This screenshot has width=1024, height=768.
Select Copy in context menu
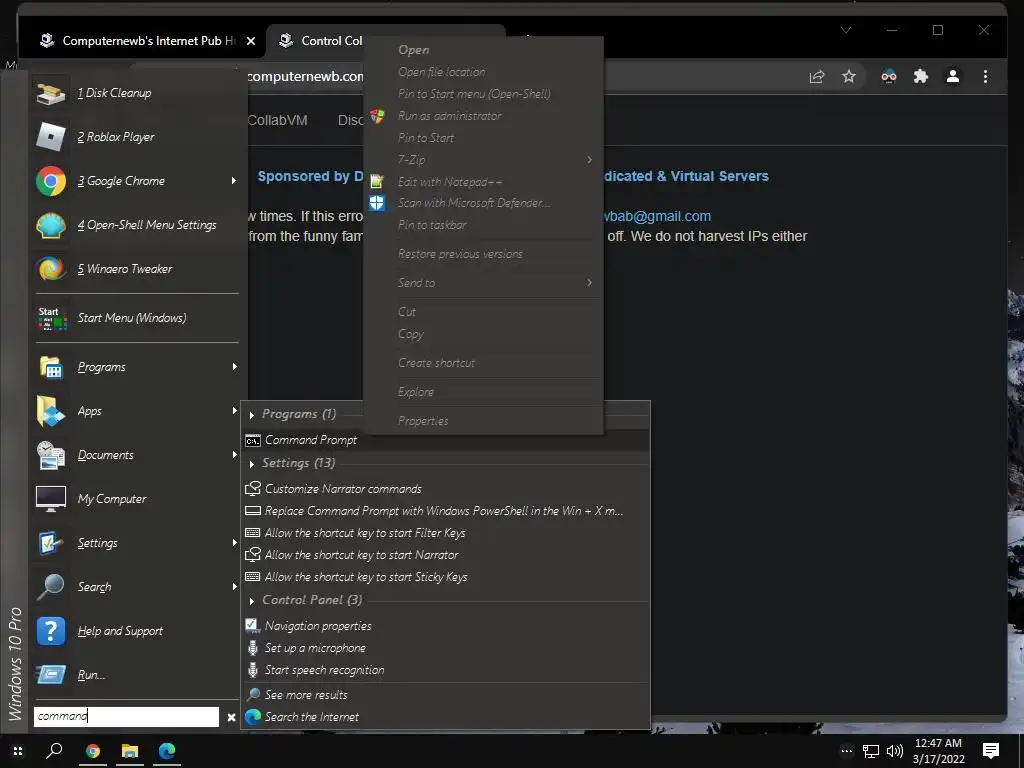(483, 334)
